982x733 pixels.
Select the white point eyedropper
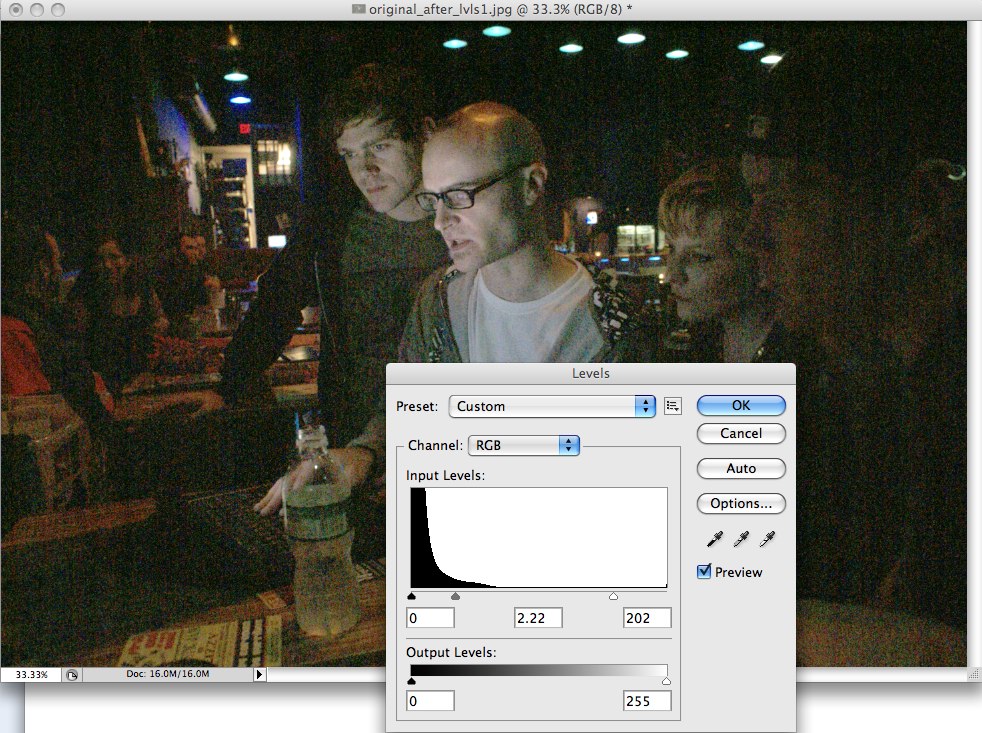coord(767,539)
